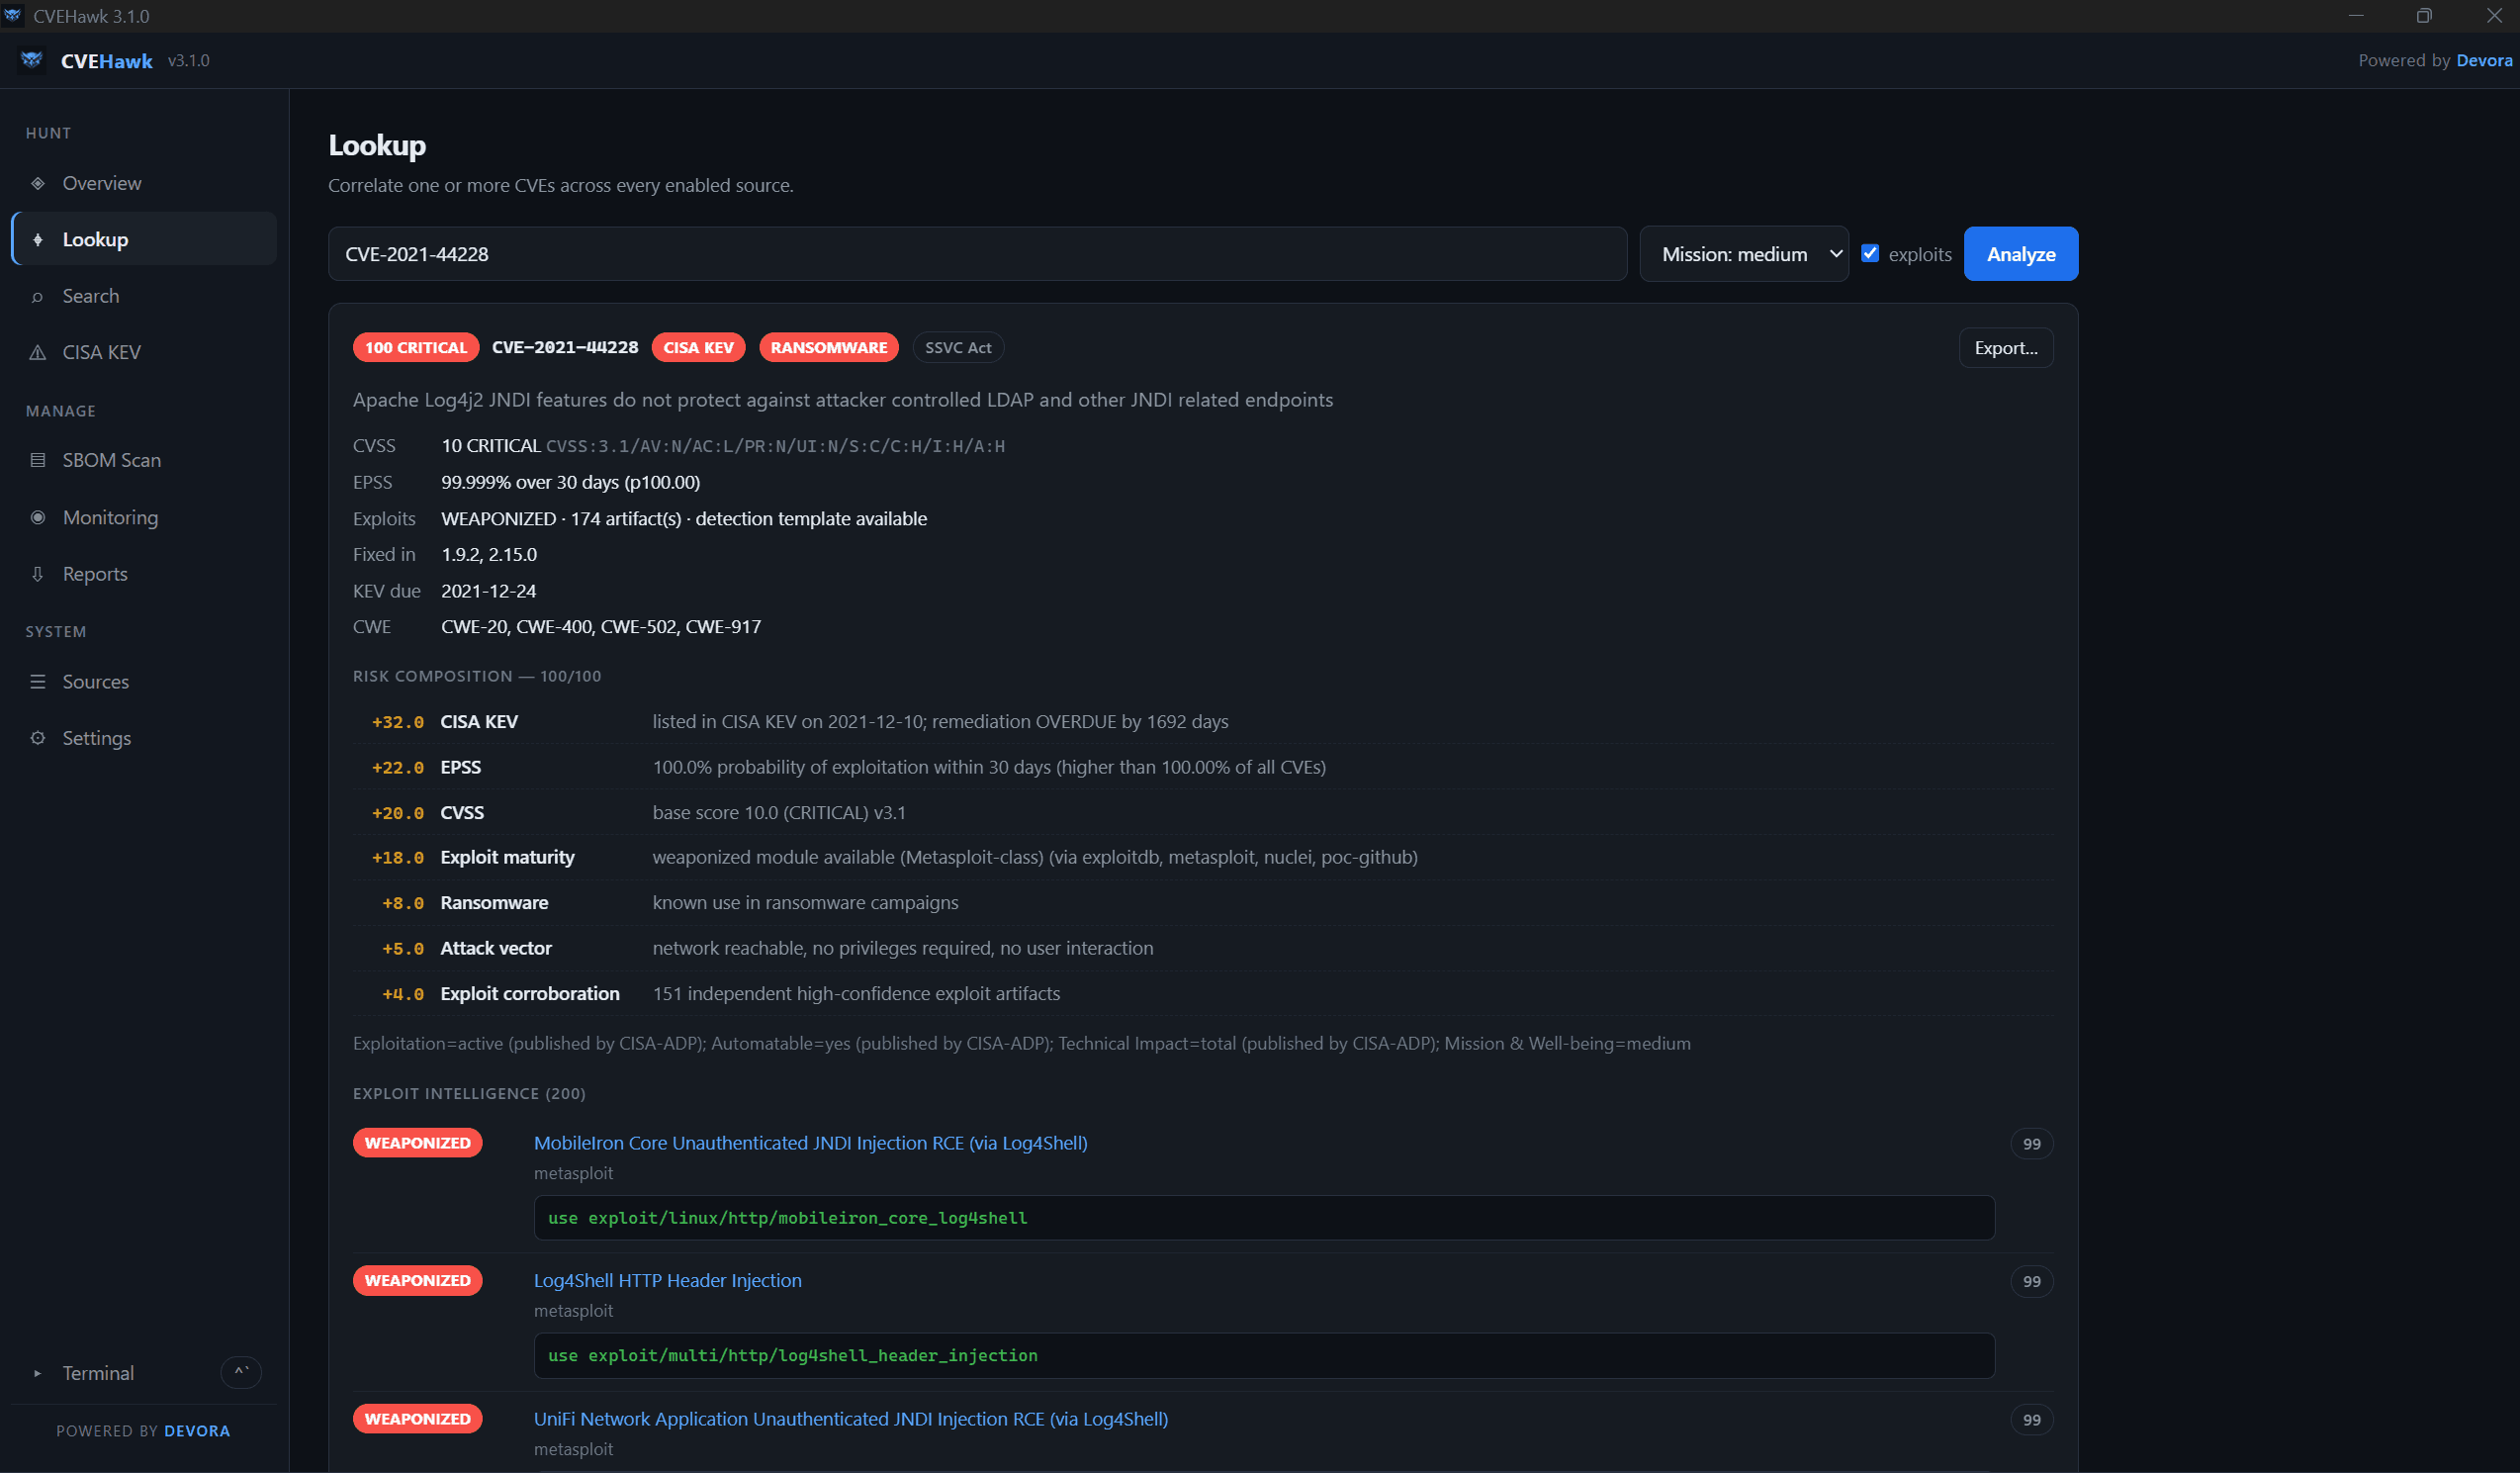2520x1473 pixels.
Task: Click the Search magnifier icon in sidebar
Action: (x=38, y=296)
